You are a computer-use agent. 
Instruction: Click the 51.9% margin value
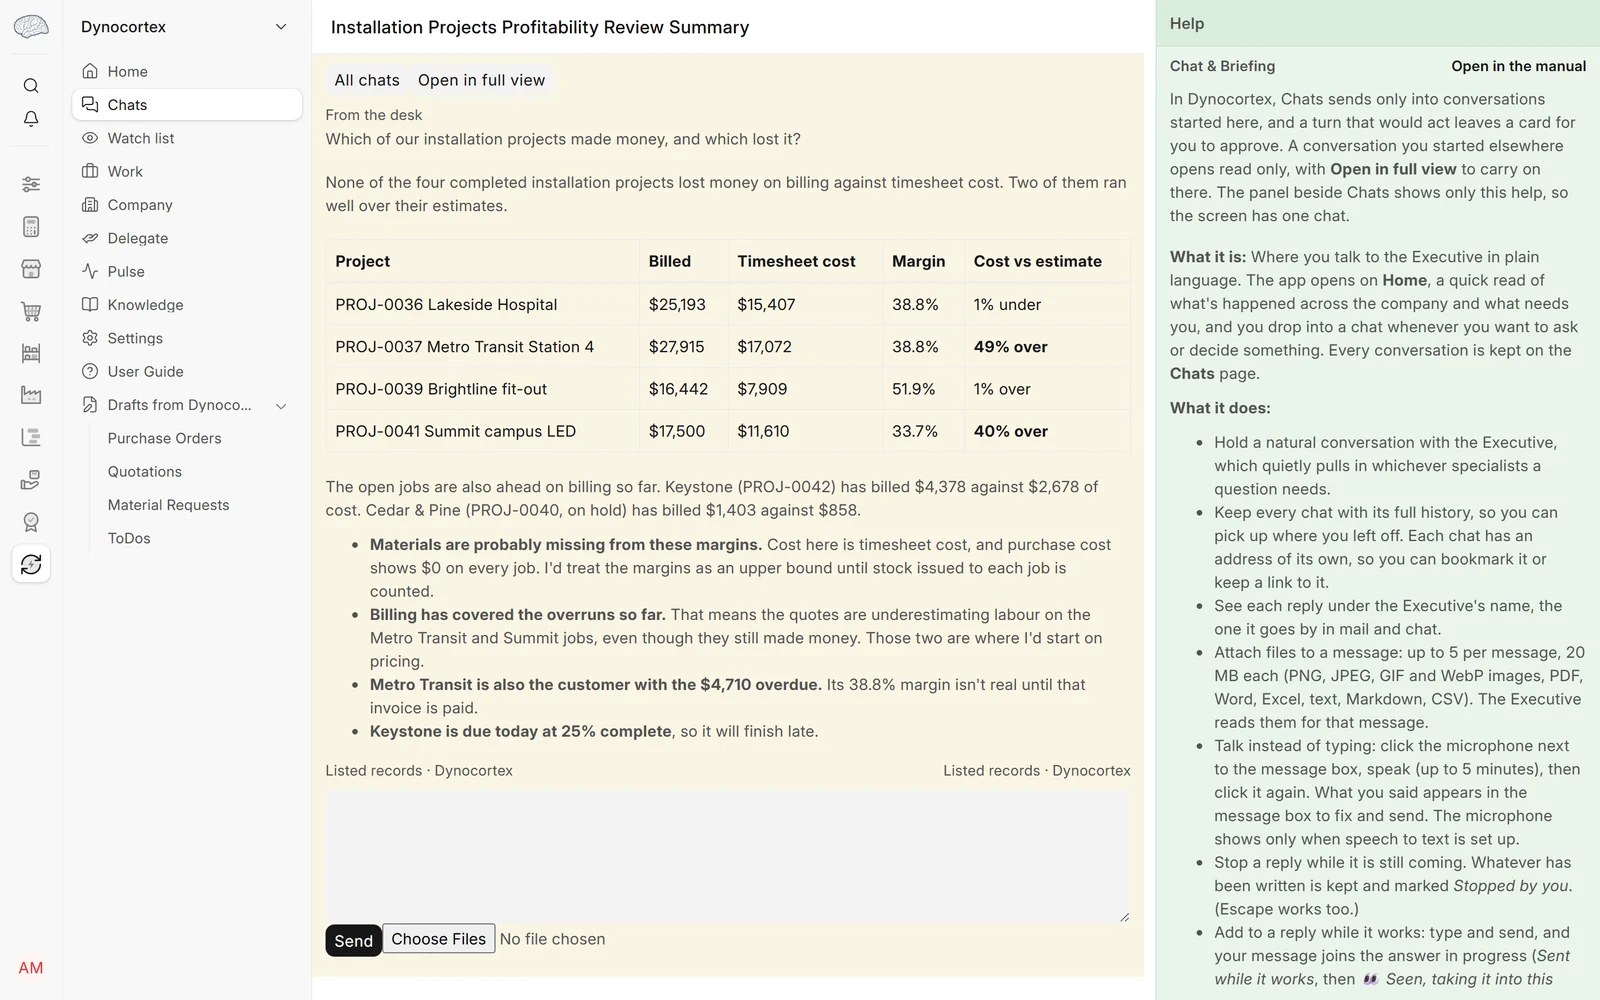tap(913, 389)
